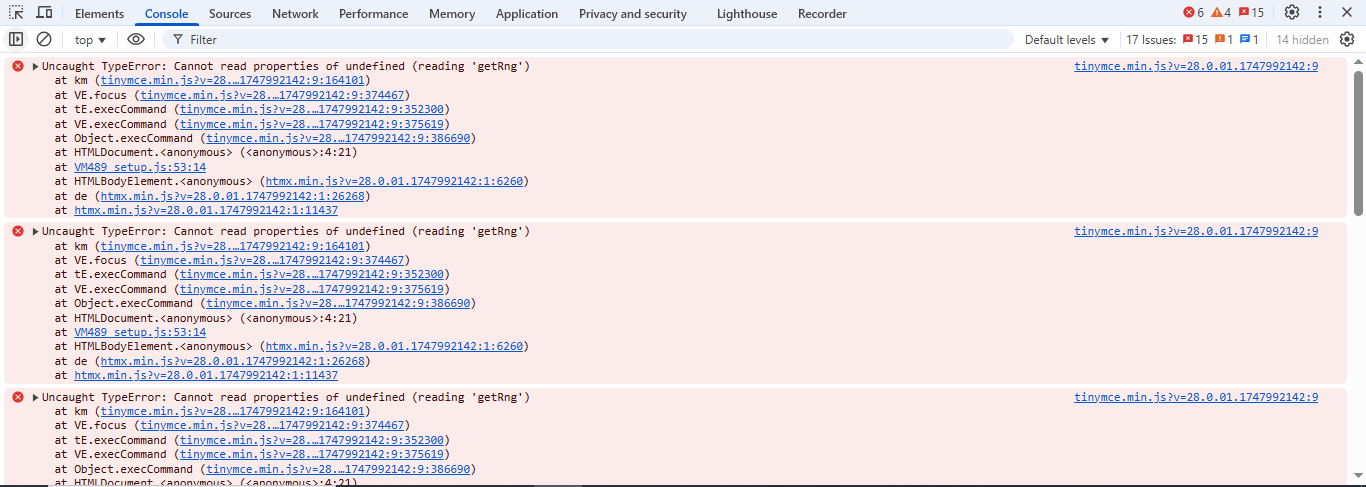Screen dimensions: 1366x487
Task: Open third error's VE.focus 9:374467 link
Action: tap(274, 425)
